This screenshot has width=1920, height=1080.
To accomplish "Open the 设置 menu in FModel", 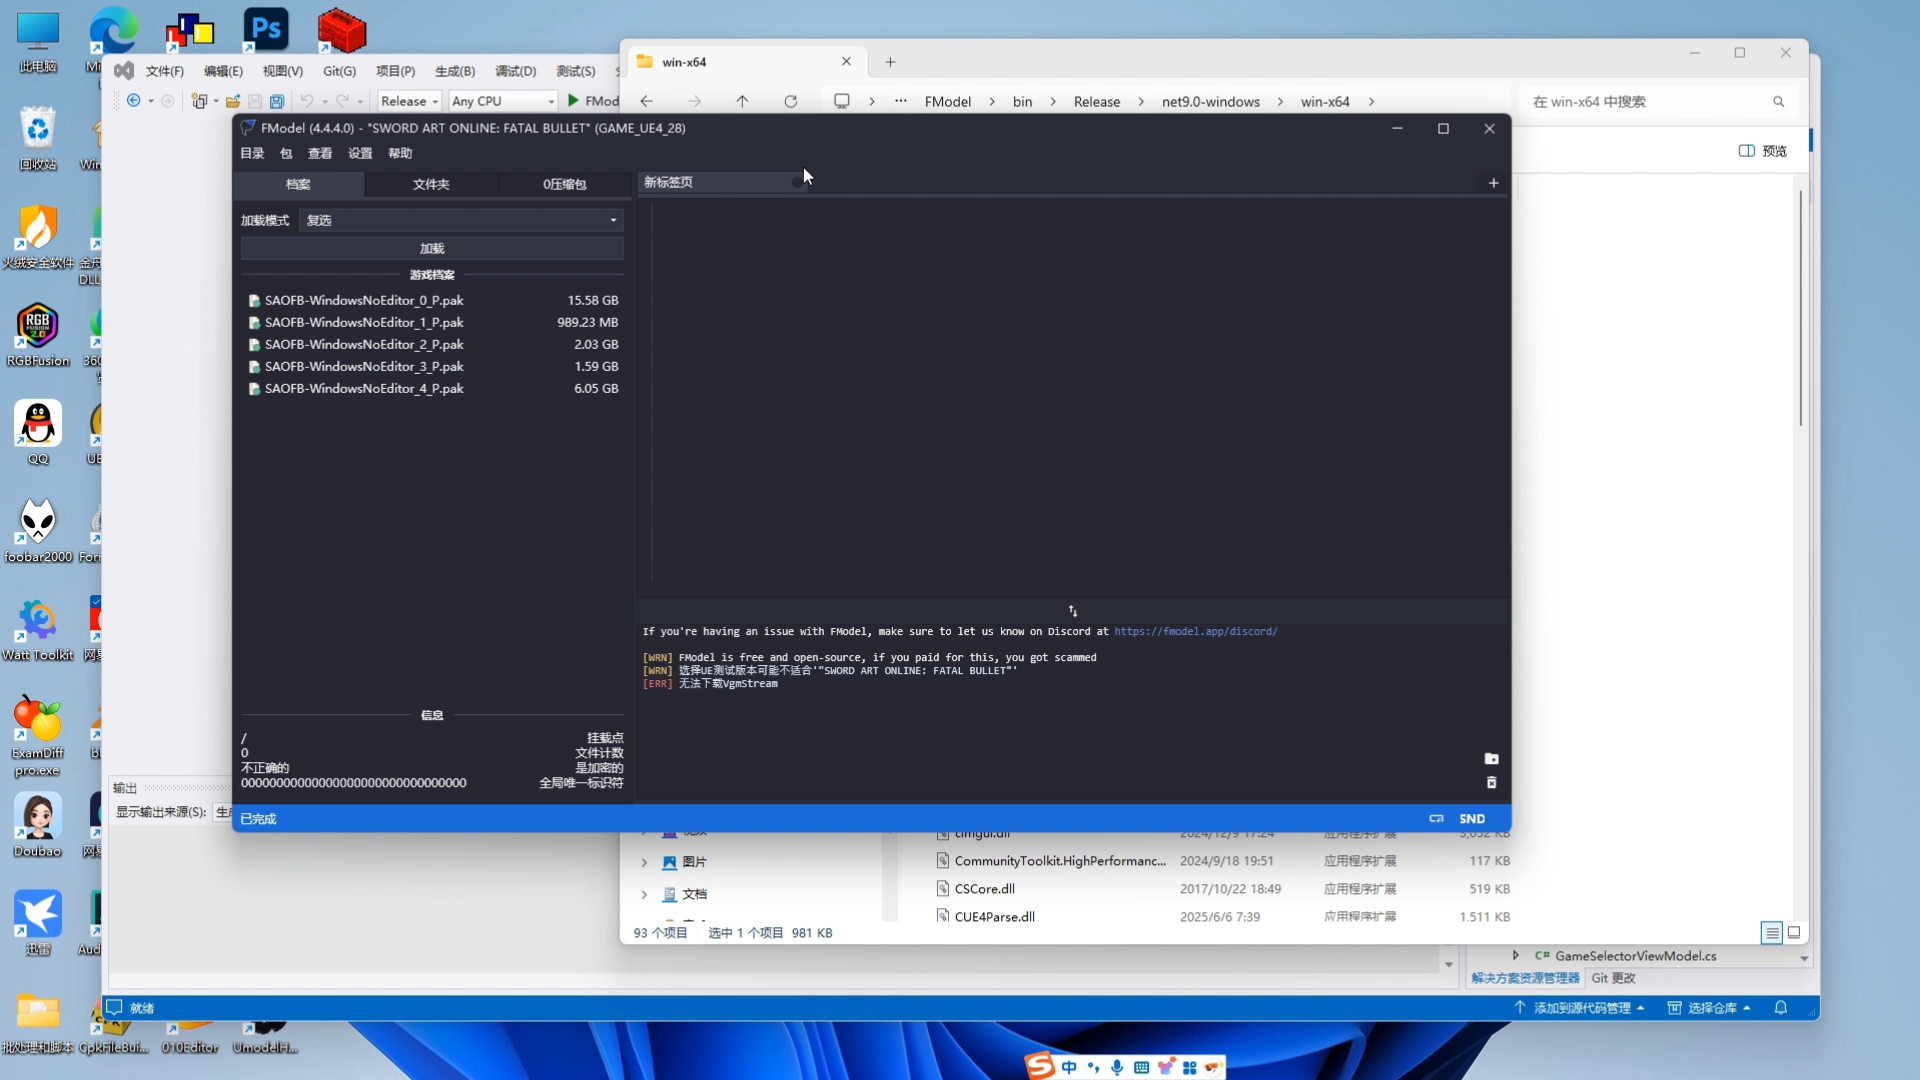I will pyautogui.click(x=360, y=154).
